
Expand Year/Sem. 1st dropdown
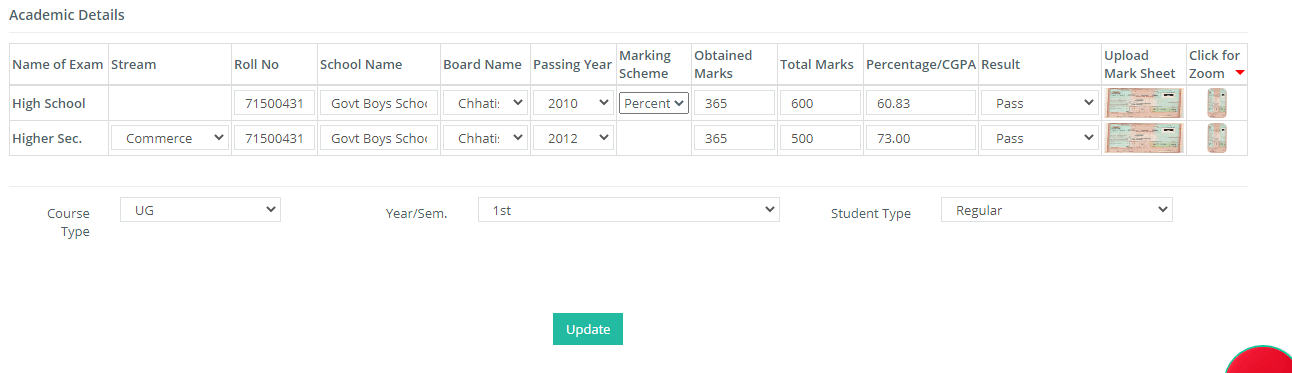click(629, 209)
